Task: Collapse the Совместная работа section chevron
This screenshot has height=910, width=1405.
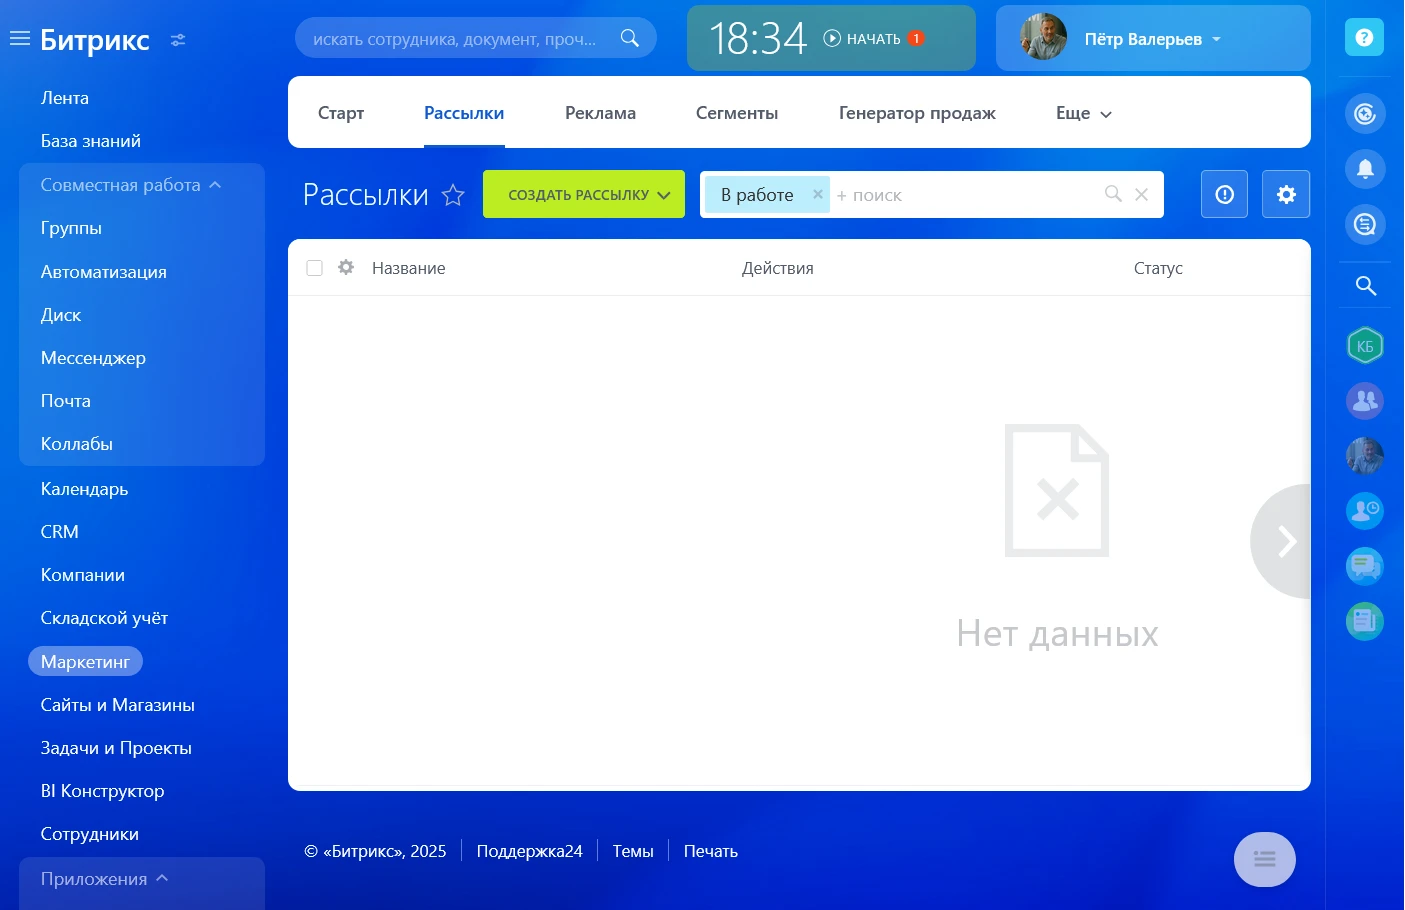Action: pos(216,184)
